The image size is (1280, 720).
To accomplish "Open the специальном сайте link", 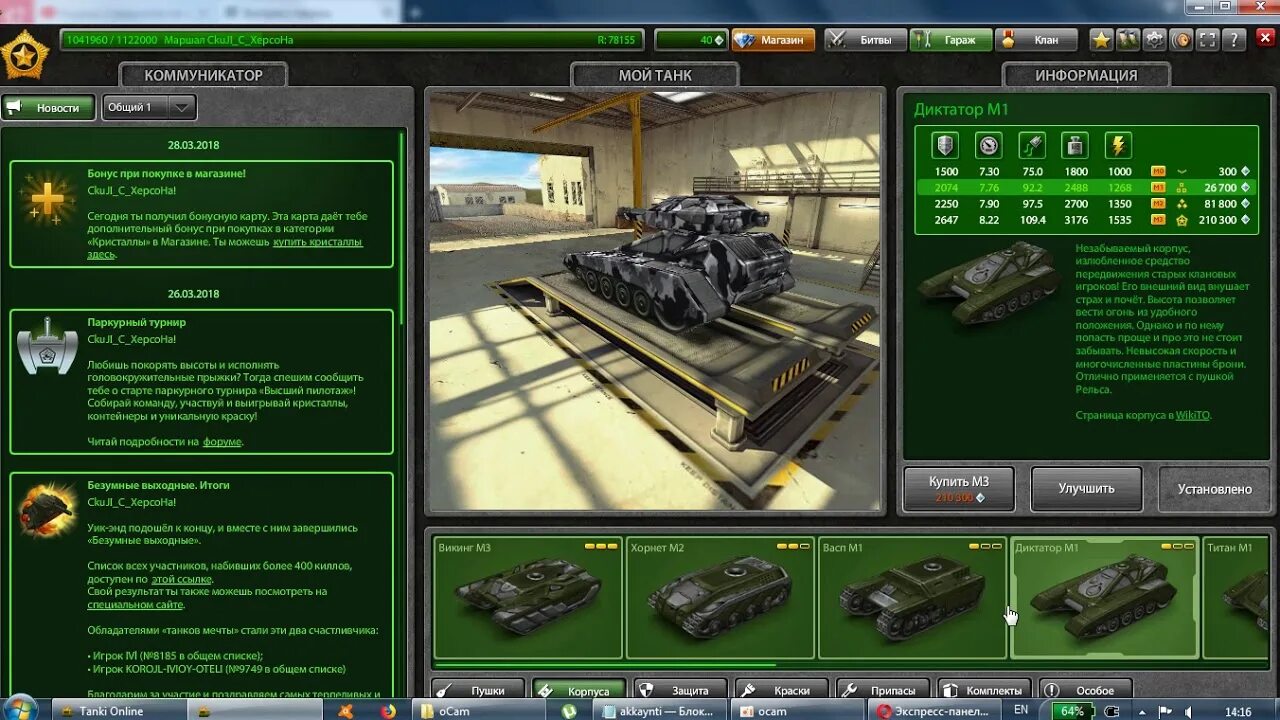I will [x=135, y=605].
